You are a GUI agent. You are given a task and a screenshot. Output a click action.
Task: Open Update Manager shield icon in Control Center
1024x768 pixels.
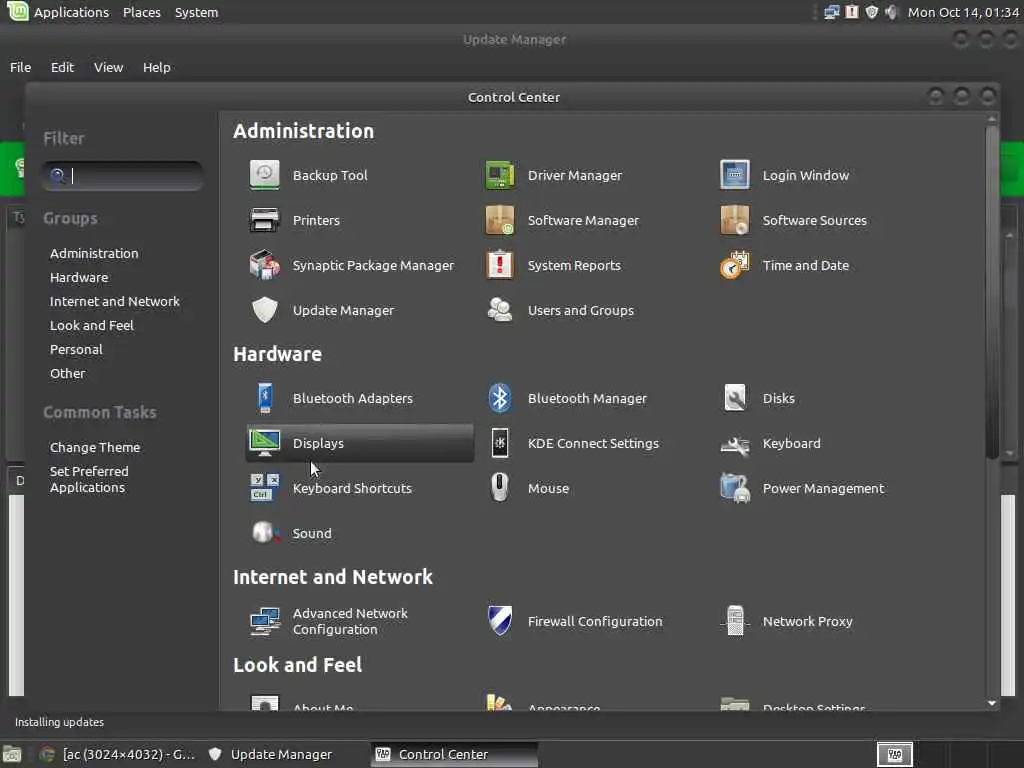point(264,310)
